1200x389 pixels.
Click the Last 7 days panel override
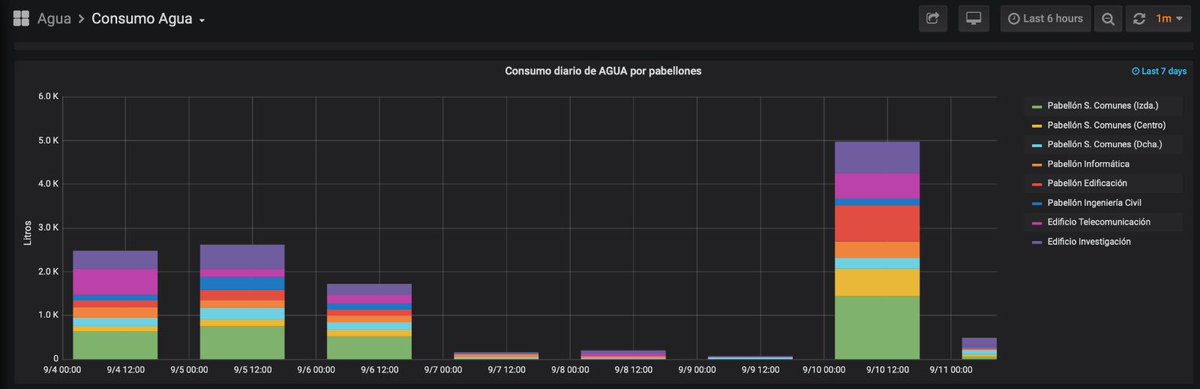[1159, 71]
